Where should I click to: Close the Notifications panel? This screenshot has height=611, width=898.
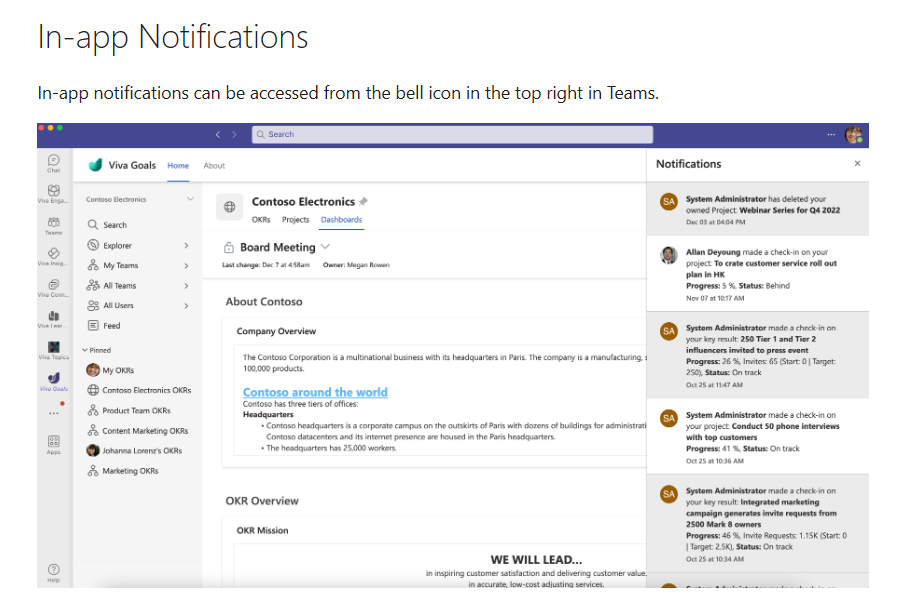pos(857,163)
